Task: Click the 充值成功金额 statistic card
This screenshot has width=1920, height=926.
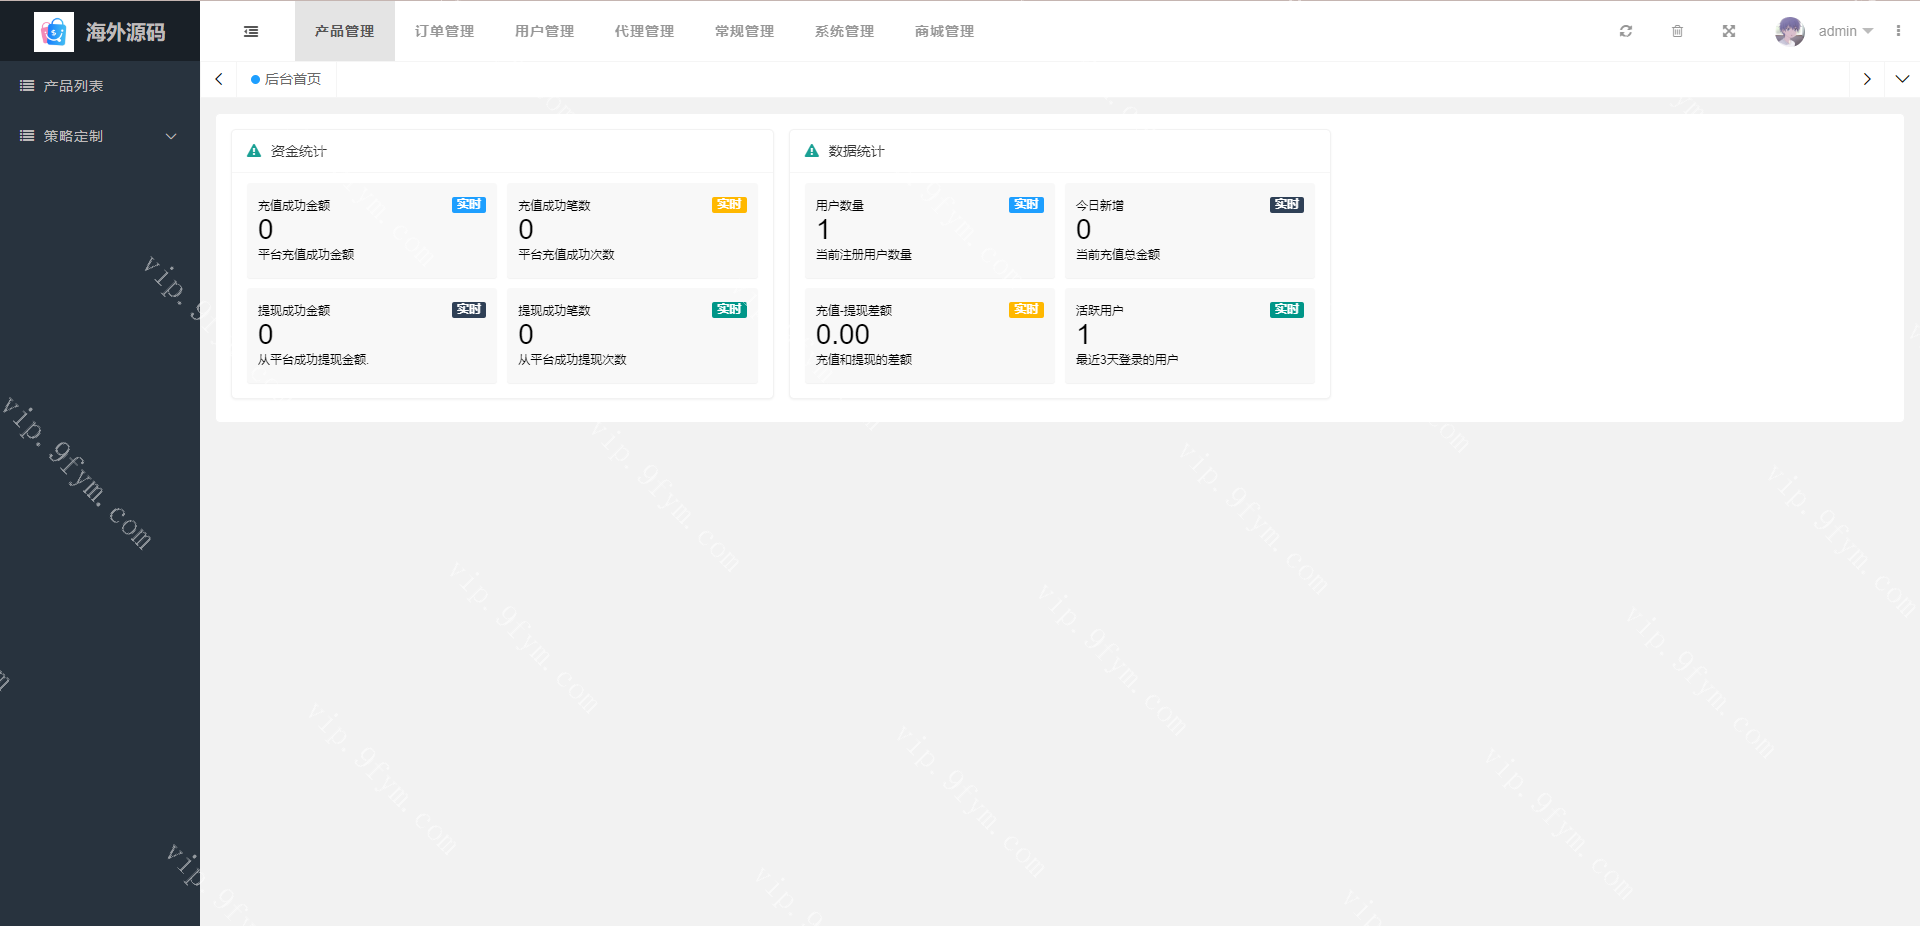Action: (371, 230)
